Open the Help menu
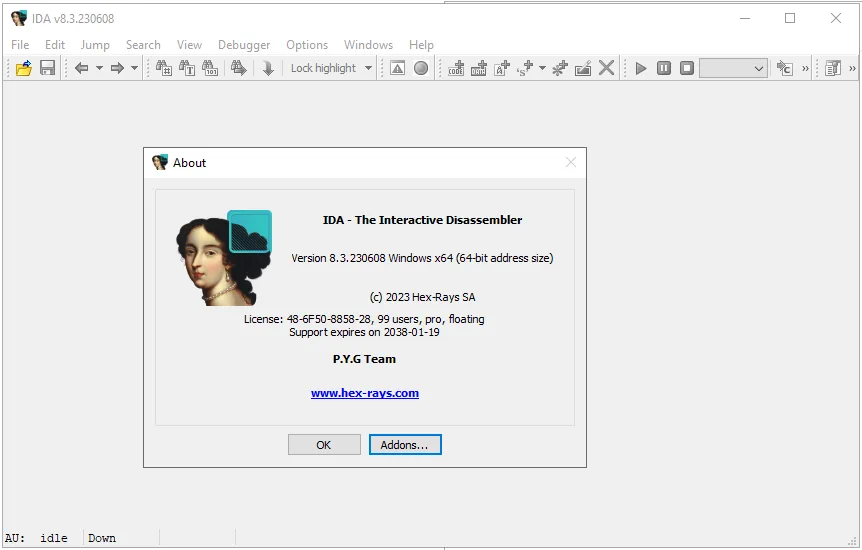This screenshot has width=862, height=550. tap(421, 45)
